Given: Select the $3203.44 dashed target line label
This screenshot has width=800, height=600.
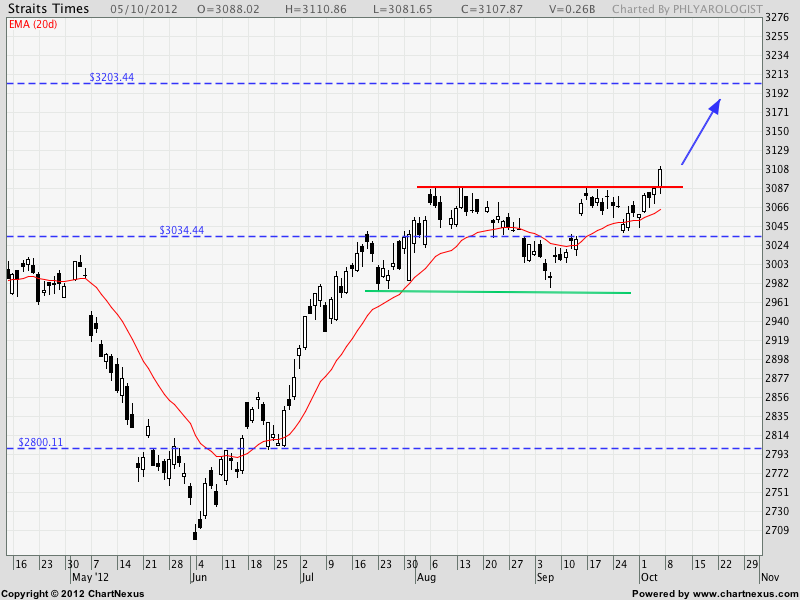Looking at the screenshot, I should 111,77.
